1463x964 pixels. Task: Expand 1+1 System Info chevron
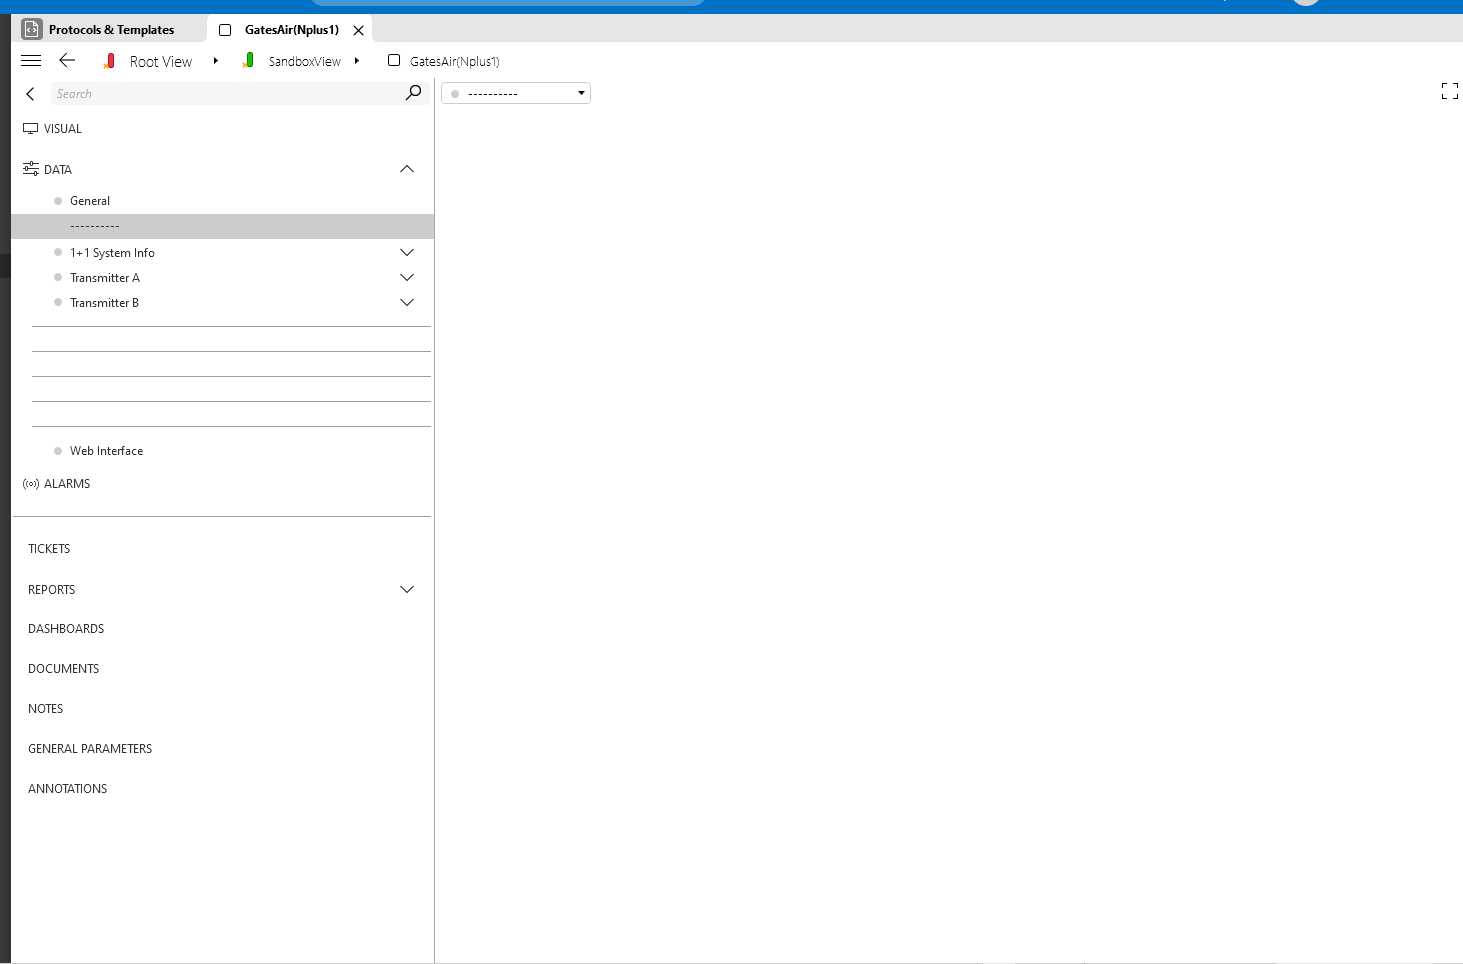[407, 253]
